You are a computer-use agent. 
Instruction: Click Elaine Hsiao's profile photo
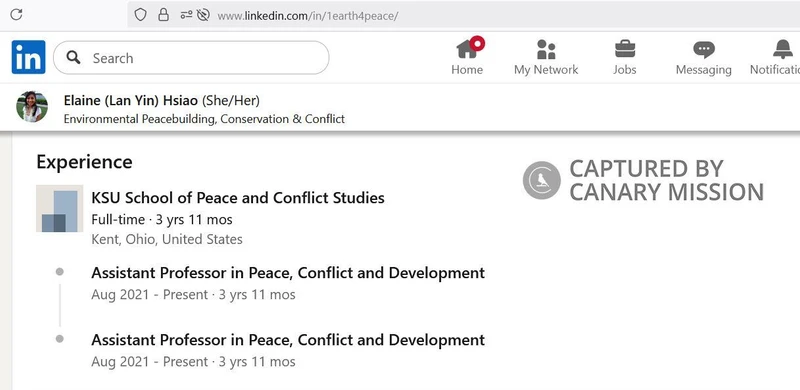32,107
